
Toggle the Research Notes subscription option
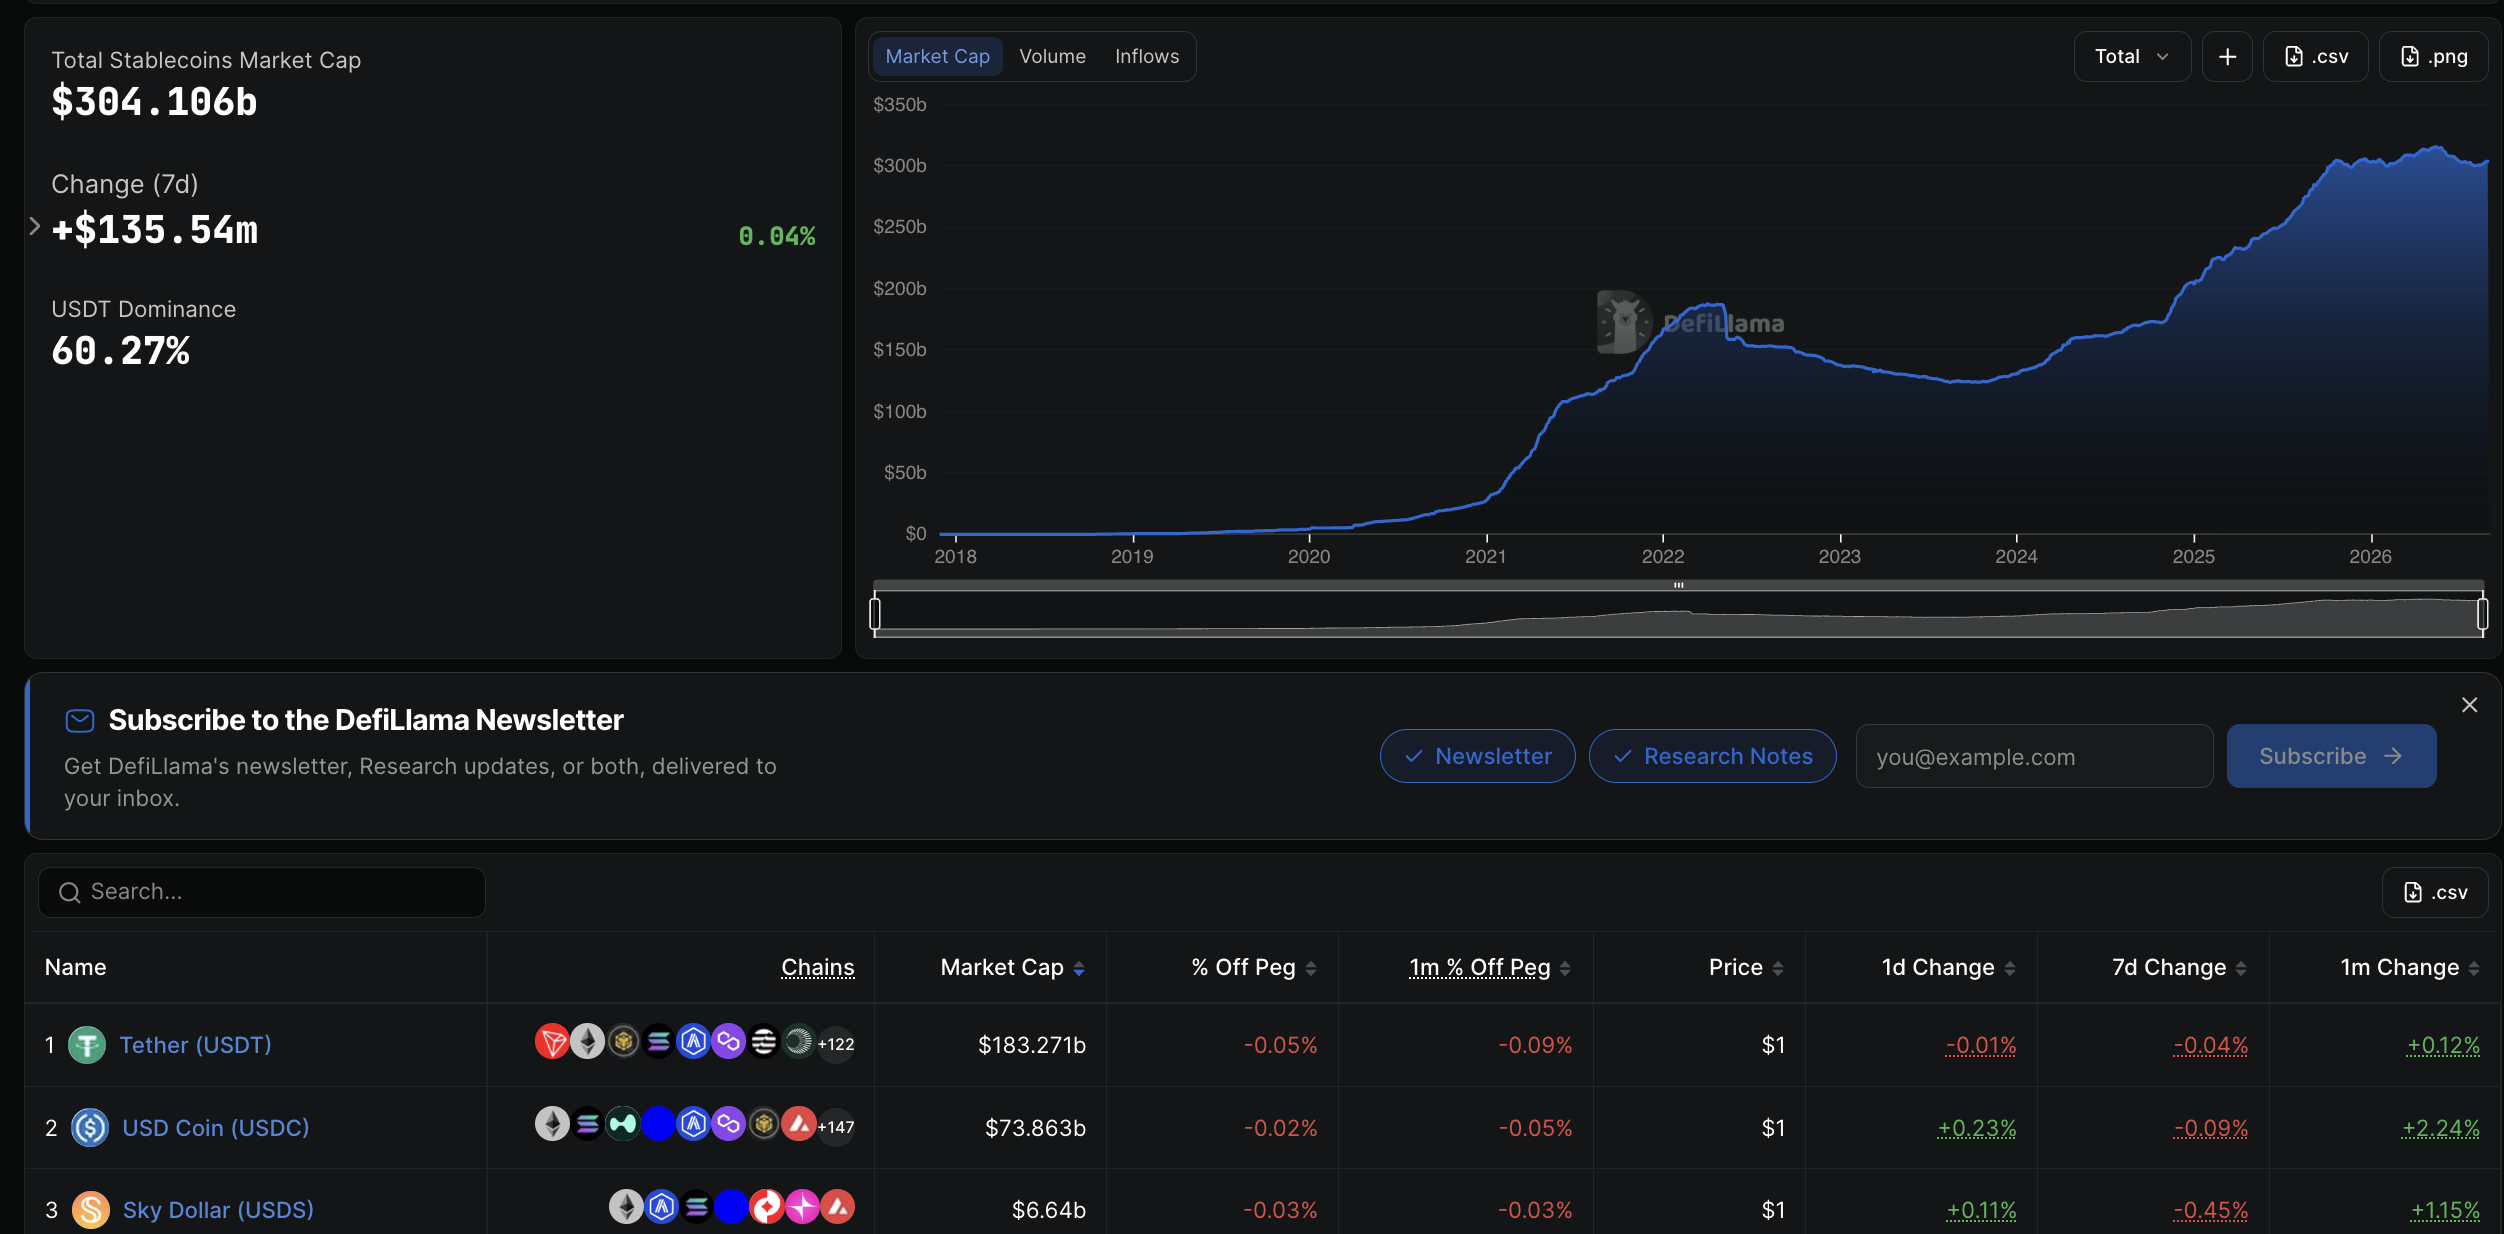pyautogui.click(x=1713, y=756)
